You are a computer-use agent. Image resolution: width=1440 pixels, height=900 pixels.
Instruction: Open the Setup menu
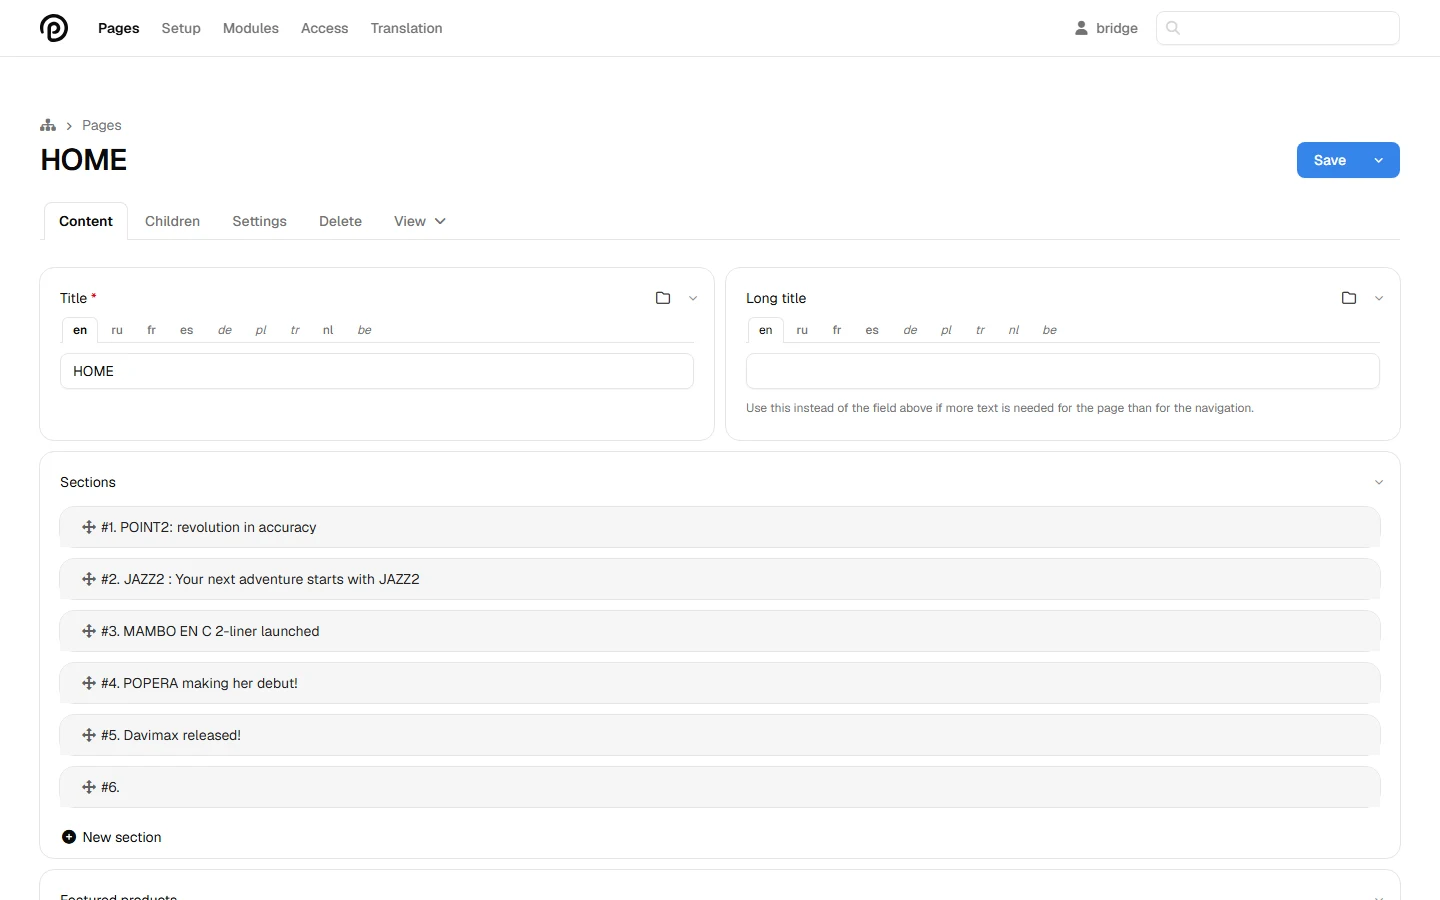click(x=181, y=28)
